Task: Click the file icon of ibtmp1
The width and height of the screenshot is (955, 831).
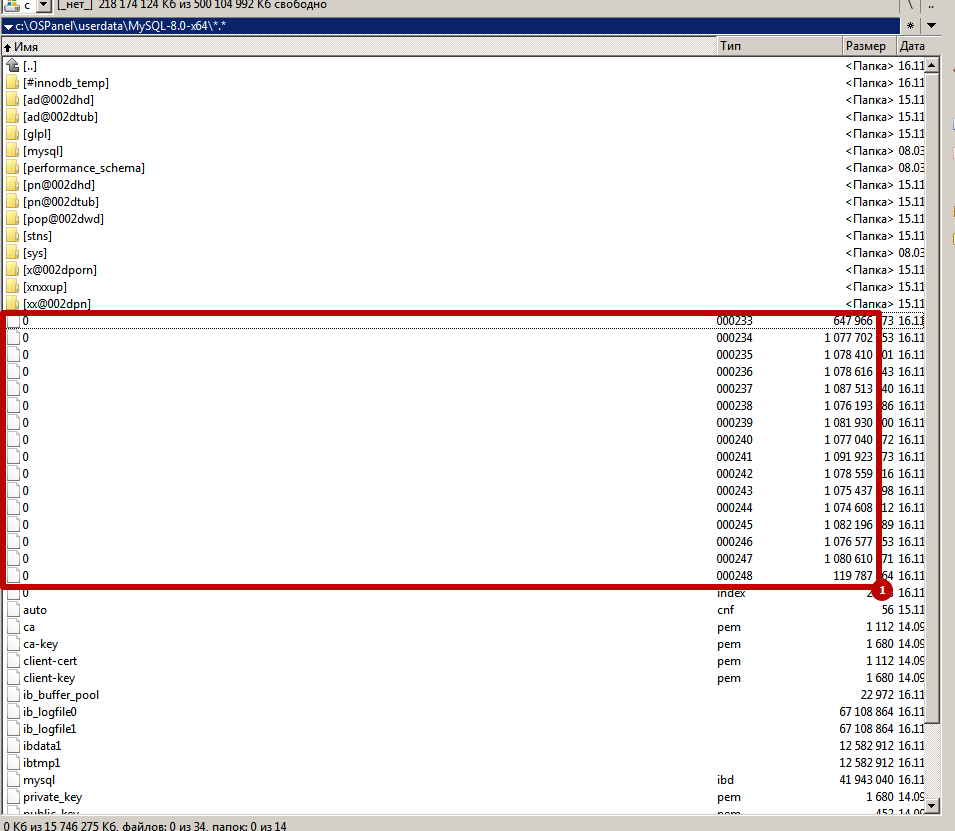Action: (x=13, y=763)
